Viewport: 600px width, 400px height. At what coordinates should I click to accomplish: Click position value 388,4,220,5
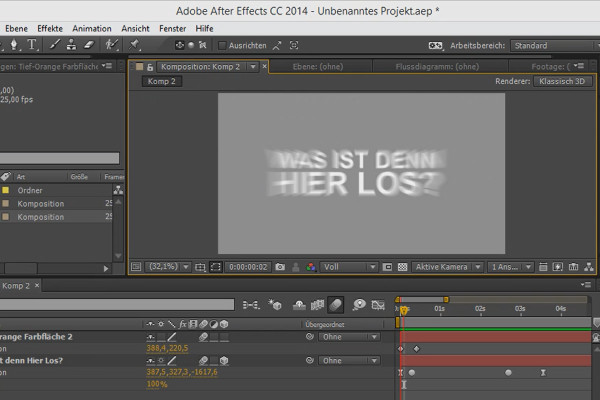[x=167, y=348]
